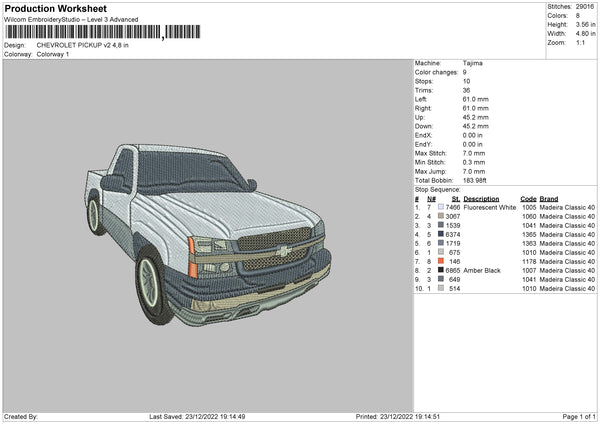Image resolution: width=600 pixels, height=424 pixels.
Task: Click the Chevrolet pickup embroidery design preview
Action: [208, 235]
